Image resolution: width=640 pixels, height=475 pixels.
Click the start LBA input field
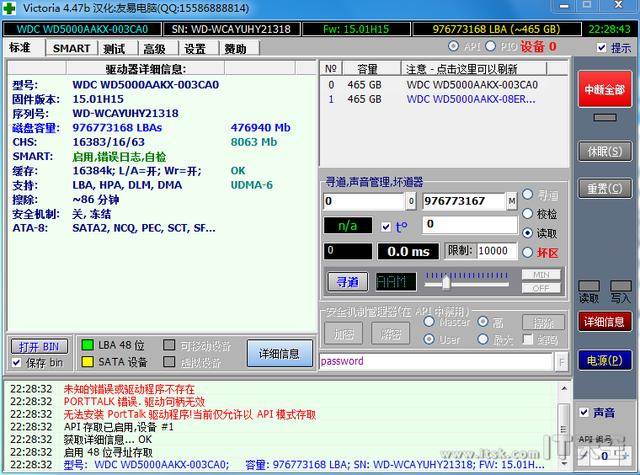point(364,201)
